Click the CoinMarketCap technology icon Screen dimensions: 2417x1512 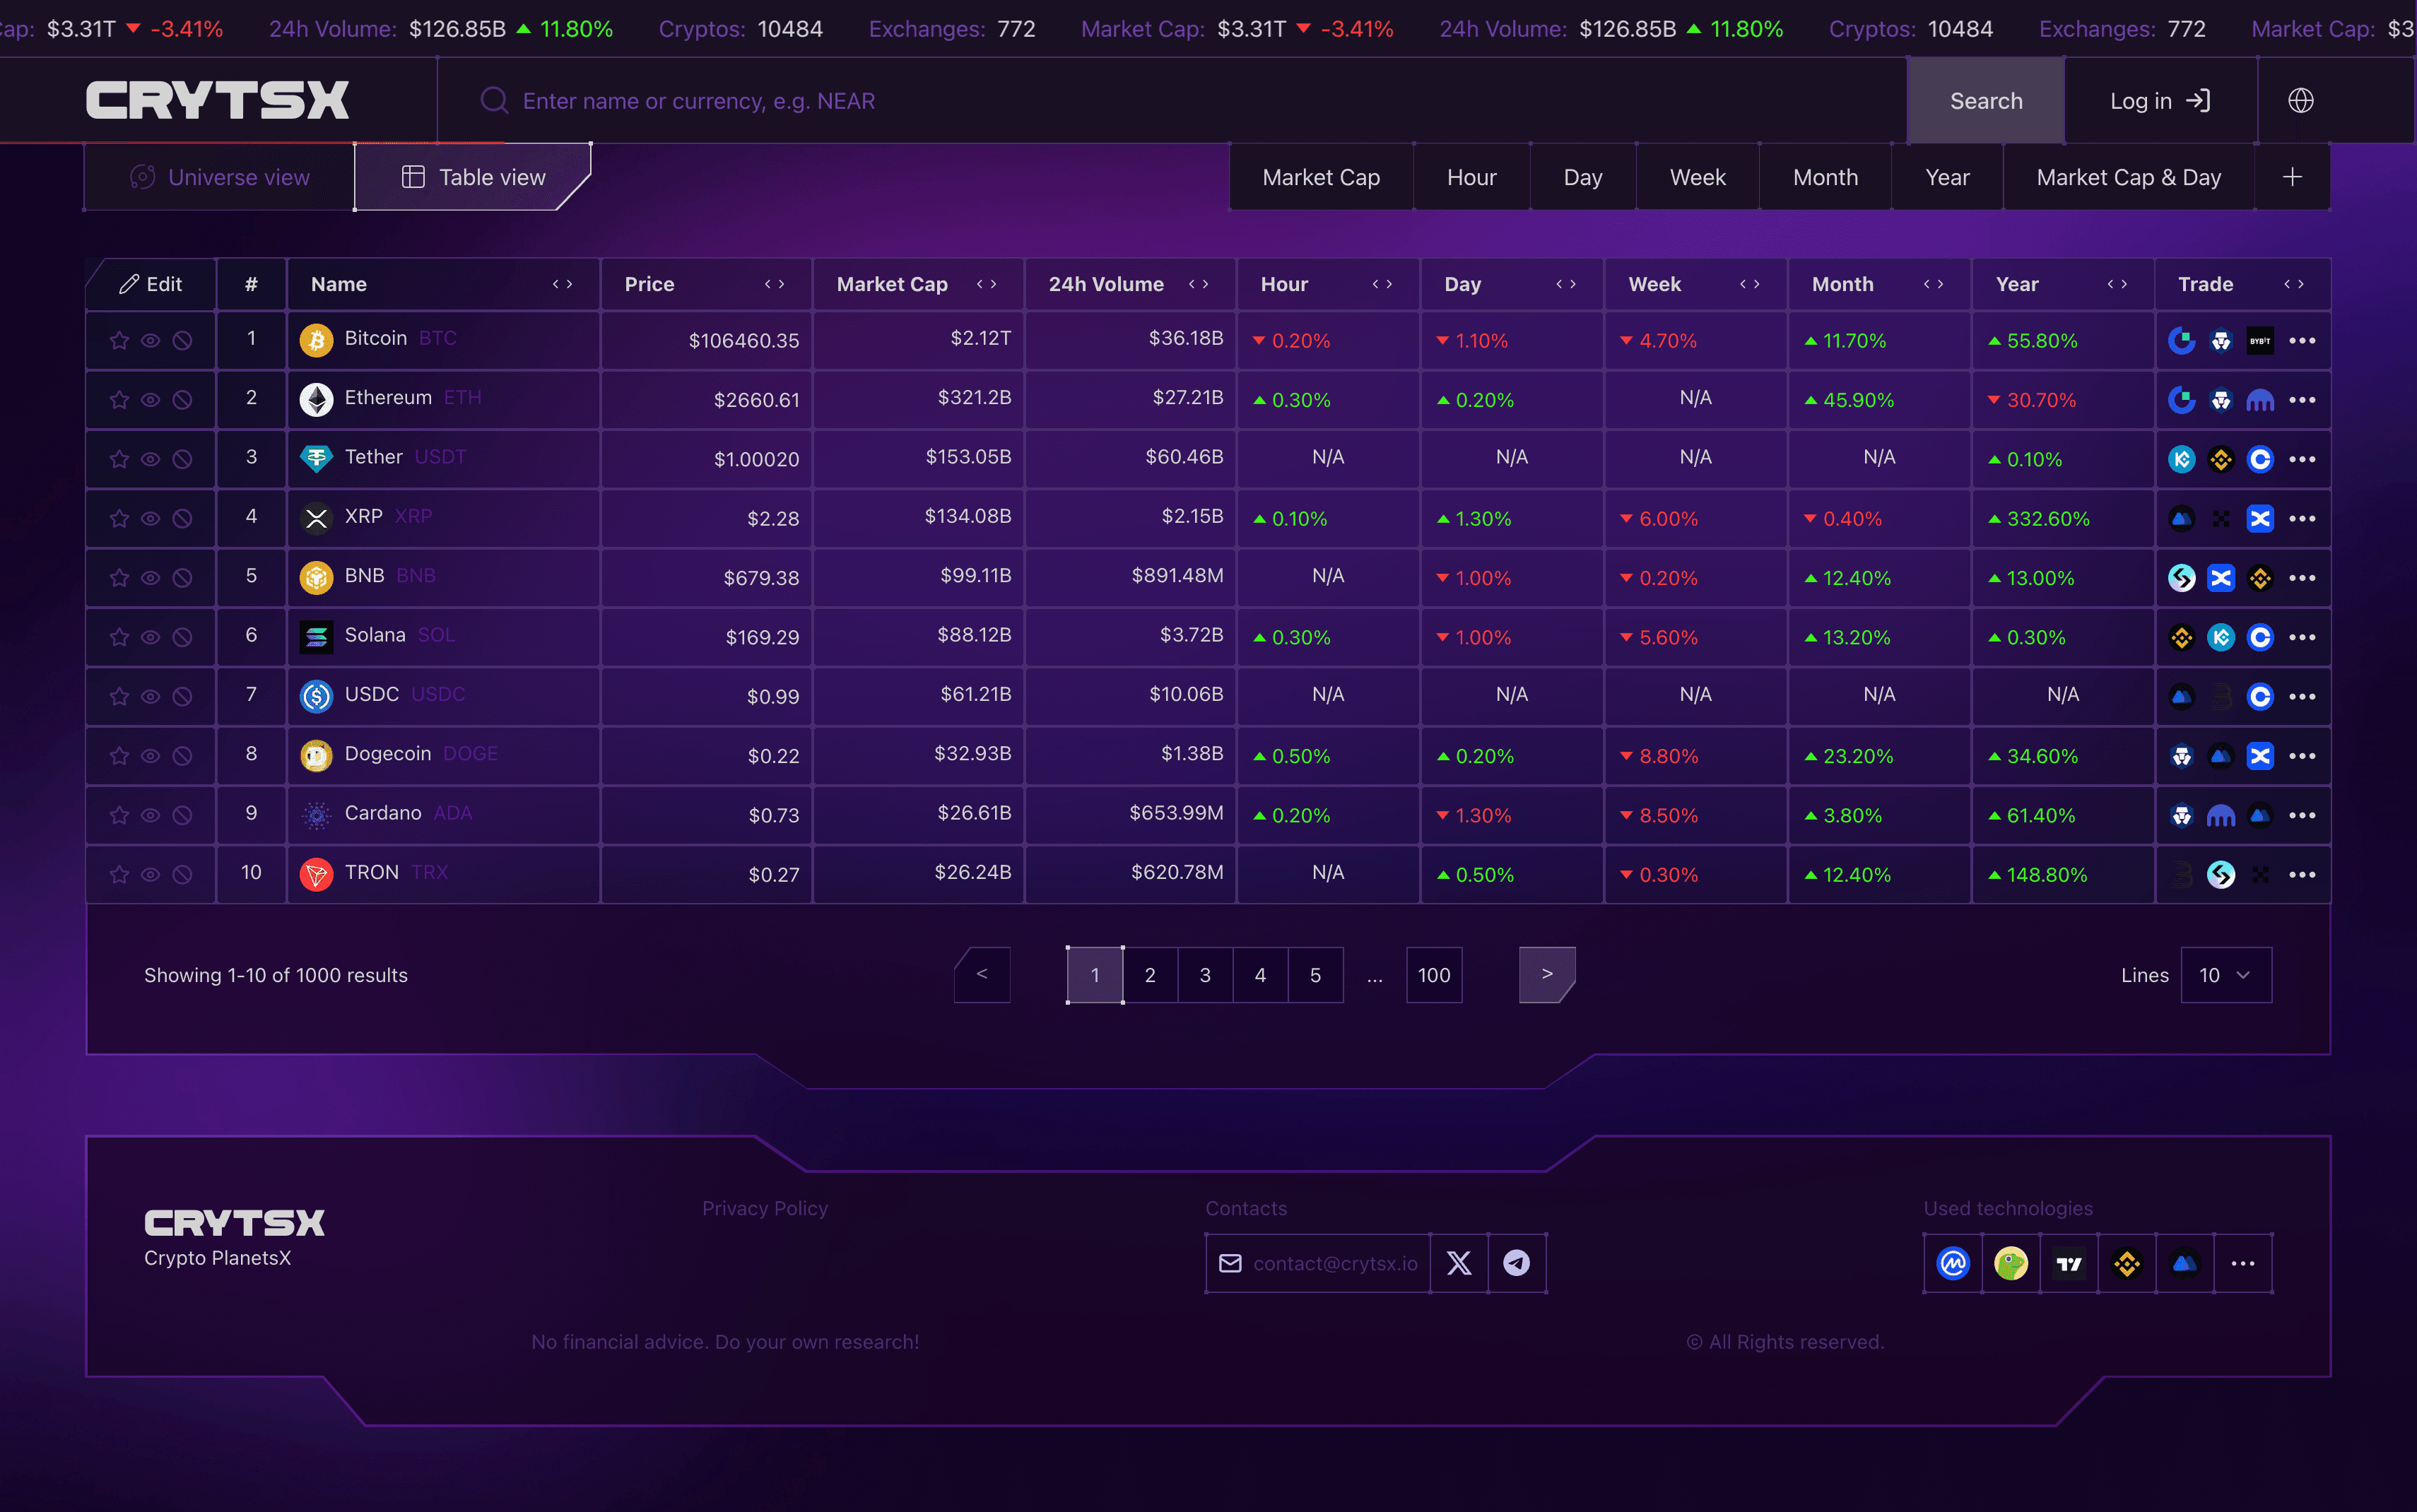pyautogui.click(x=1953, y=1263)
